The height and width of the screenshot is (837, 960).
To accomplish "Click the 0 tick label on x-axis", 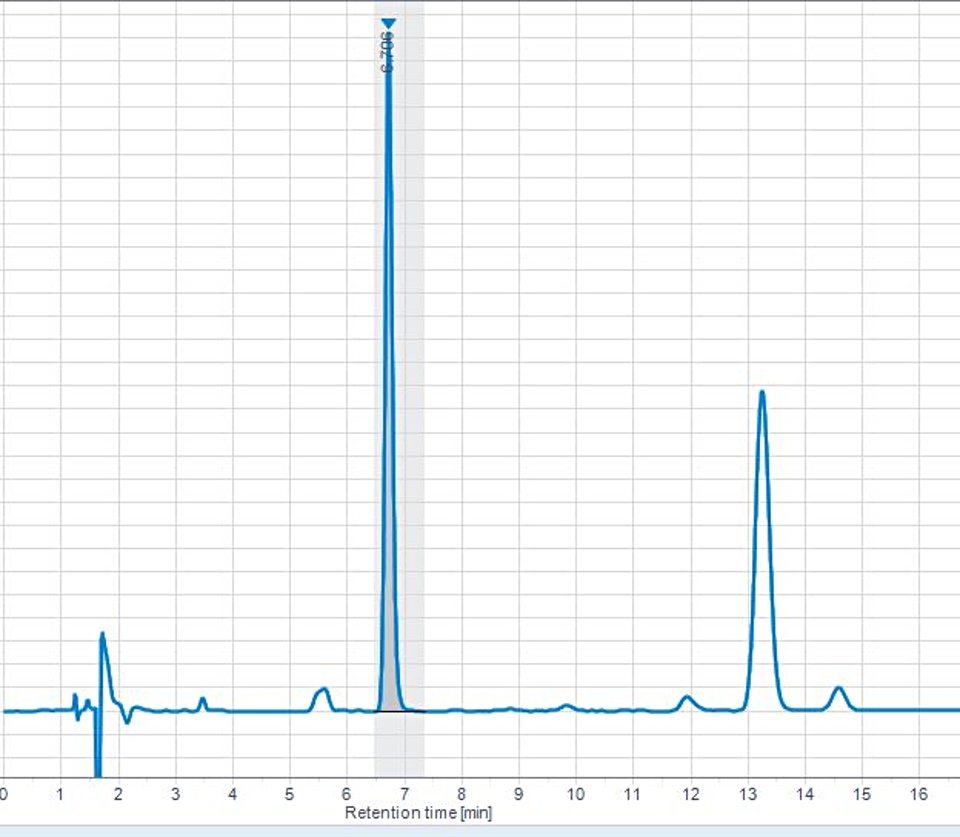I will click(x=4, y=794).
